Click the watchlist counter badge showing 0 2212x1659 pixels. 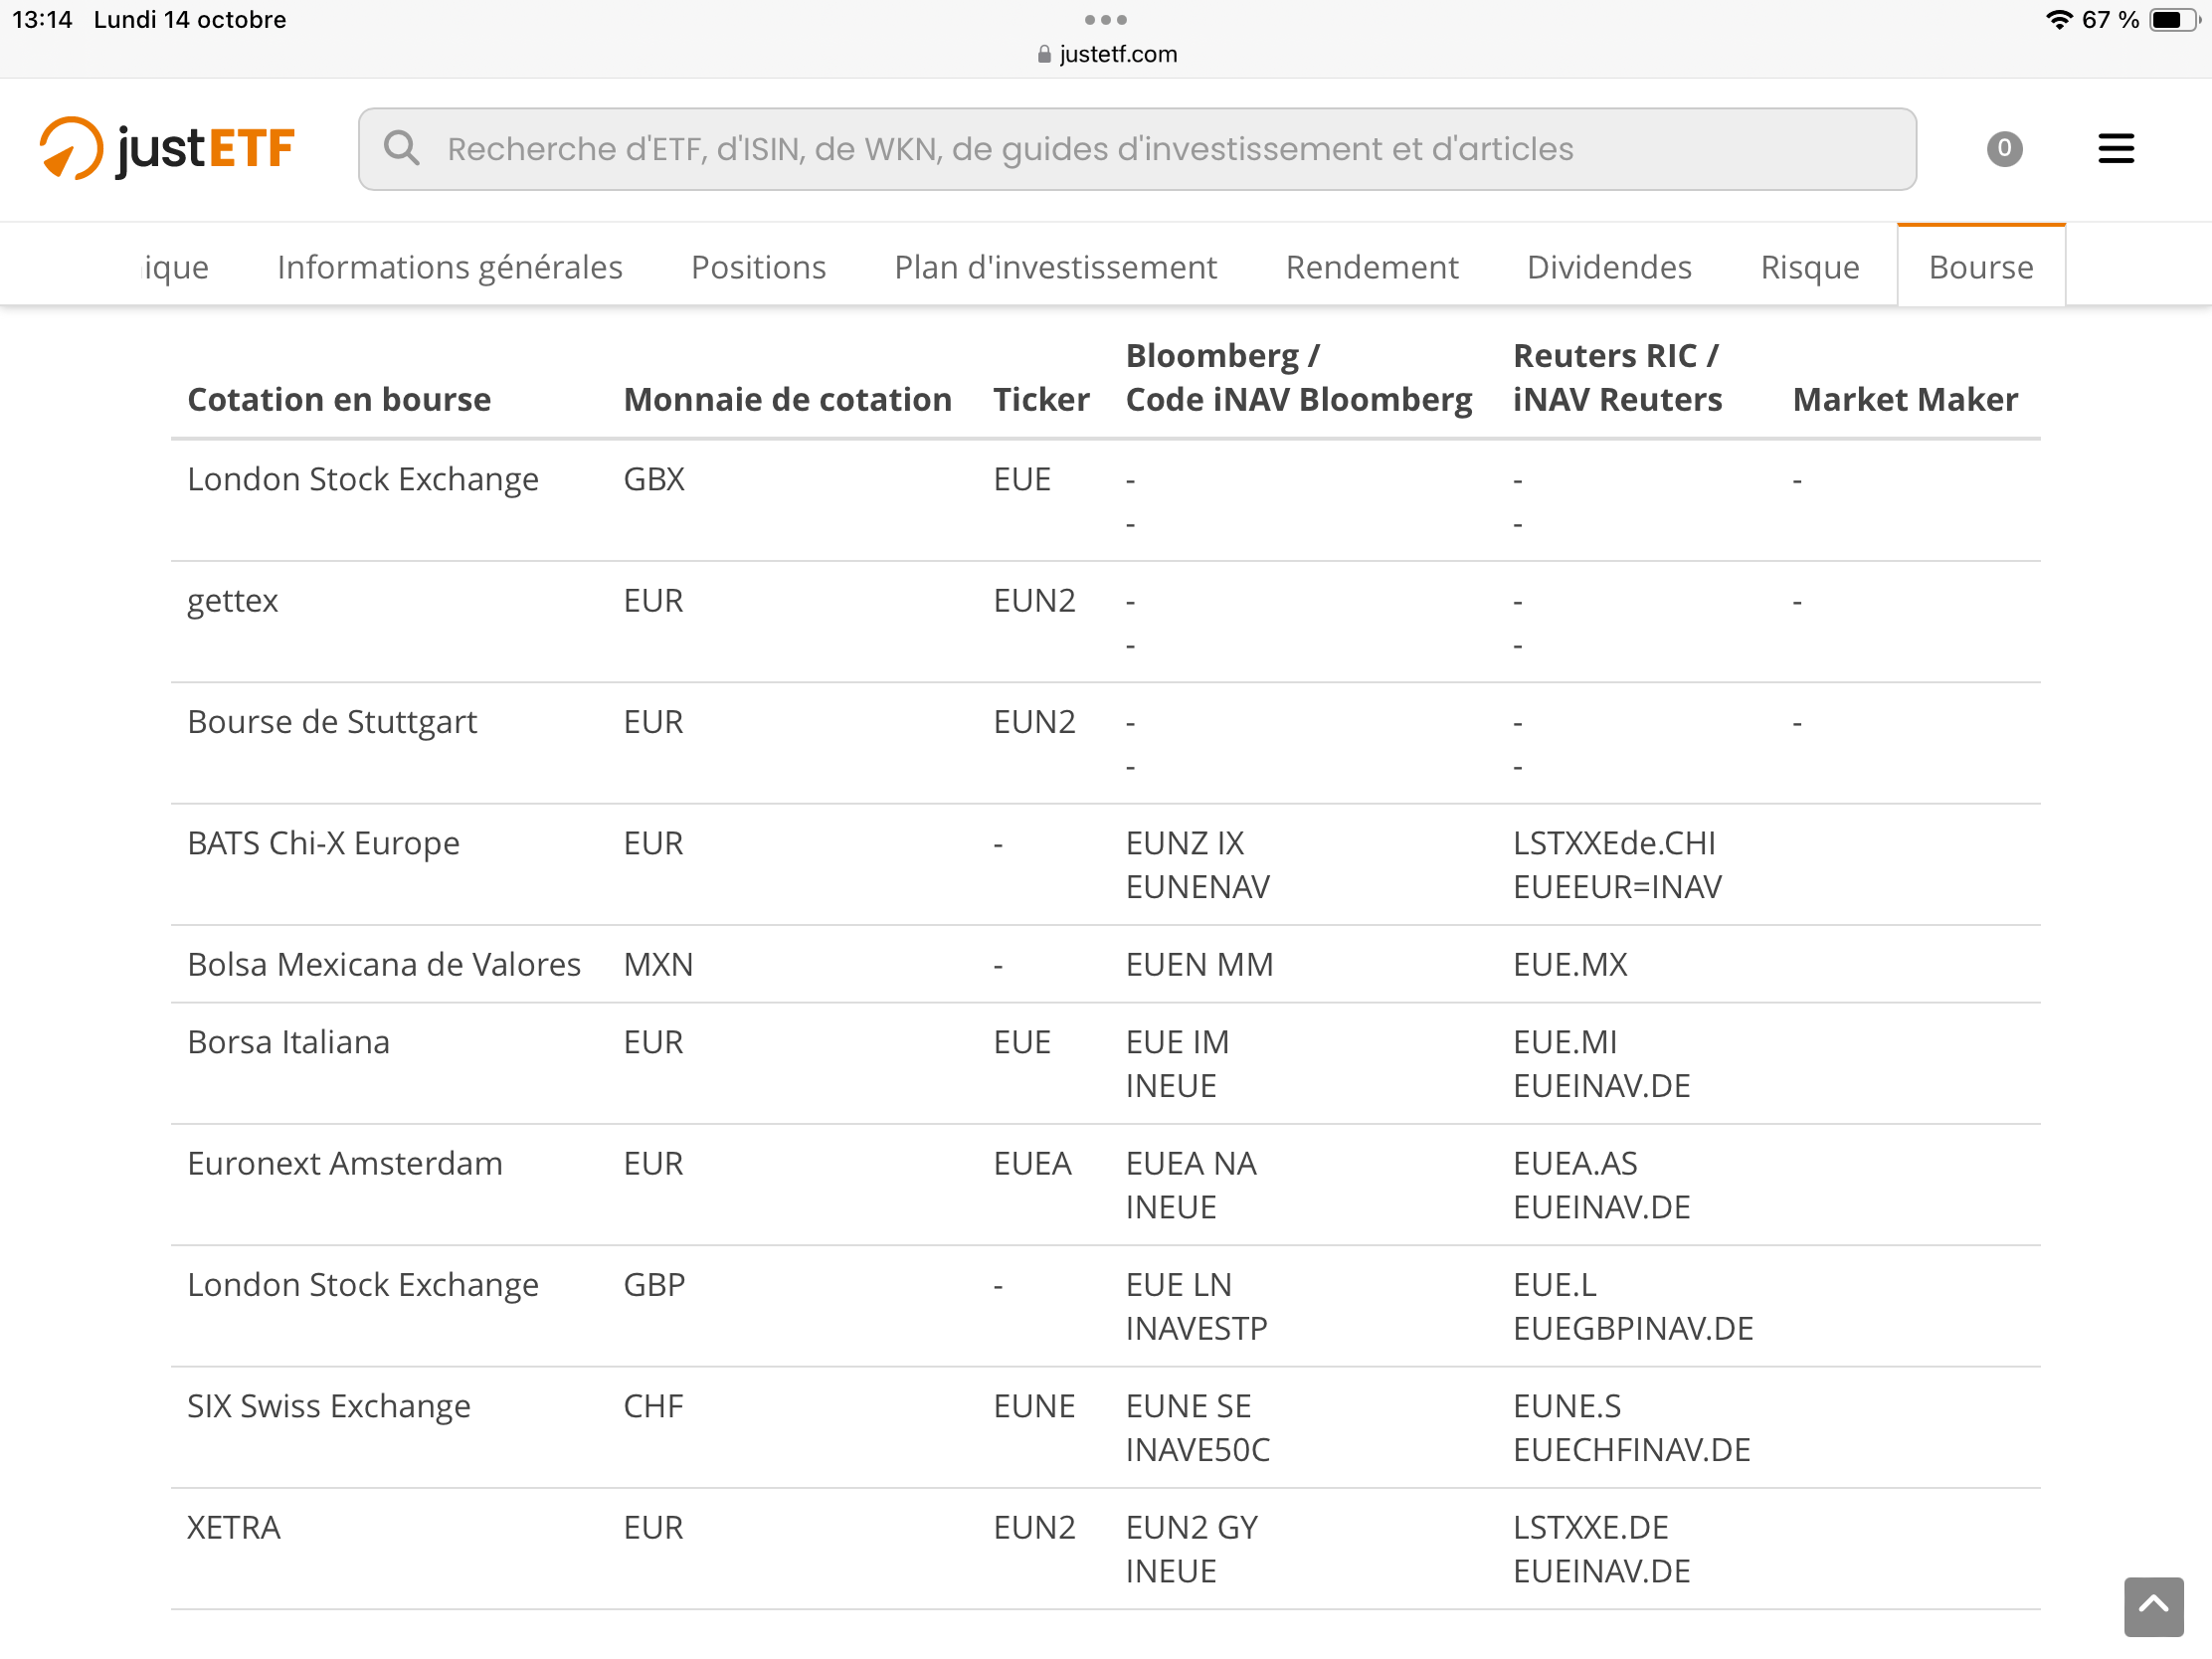point(2004,149)
